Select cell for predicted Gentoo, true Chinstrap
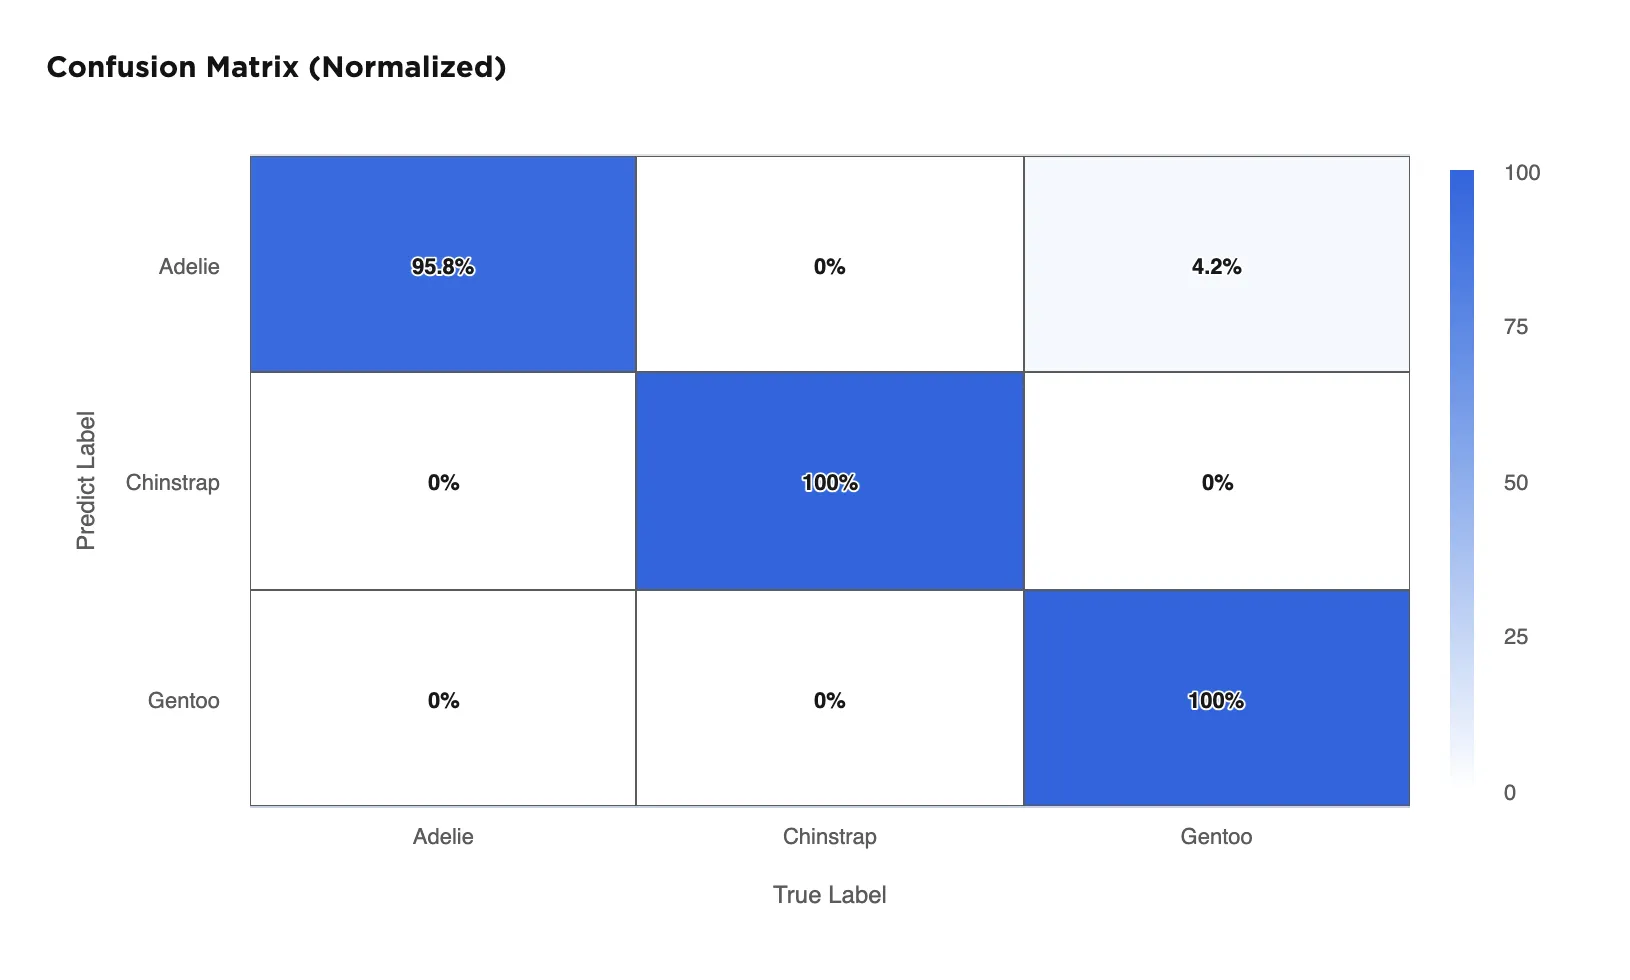This screenshot has height=980, width=1630. coord(829,699)
